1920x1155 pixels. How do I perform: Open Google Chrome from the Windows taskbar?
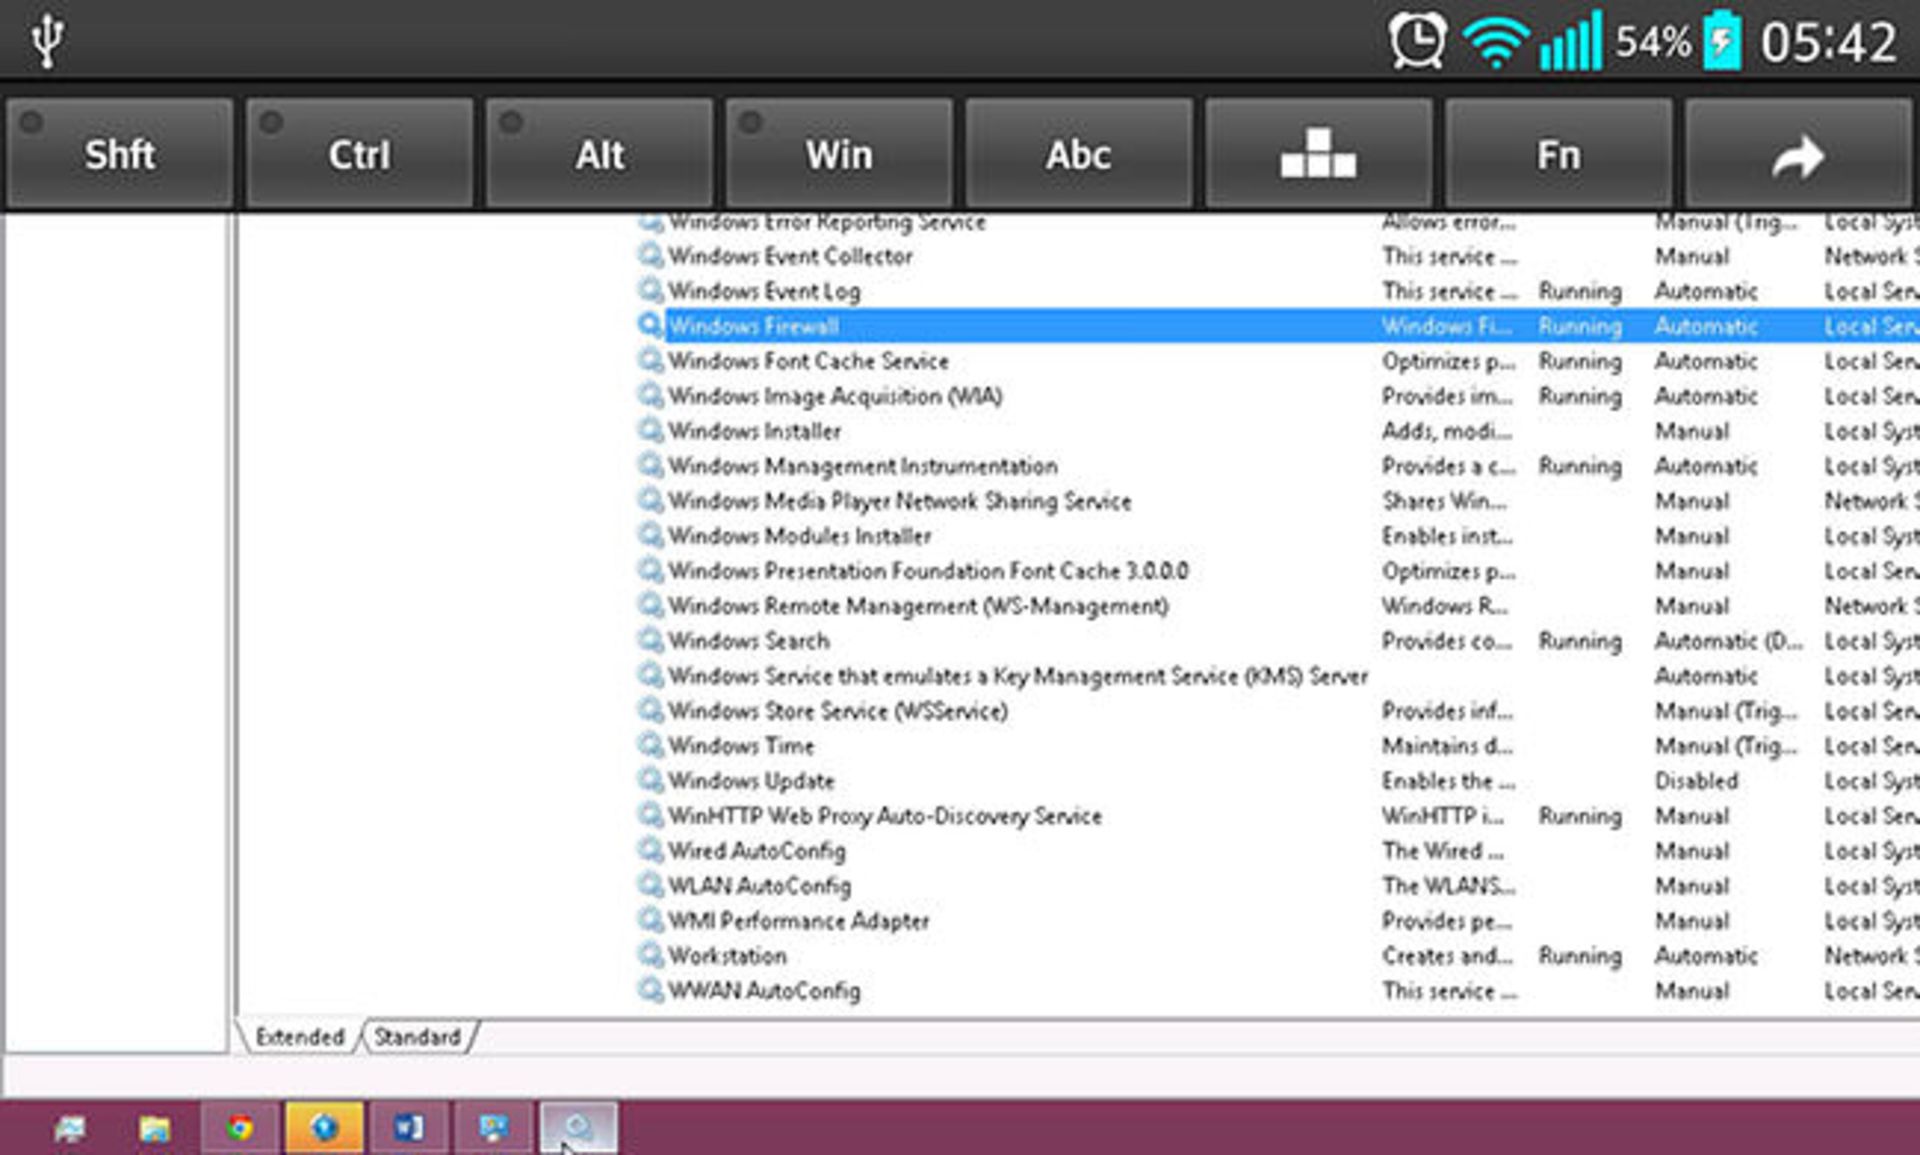(239, 1128)
